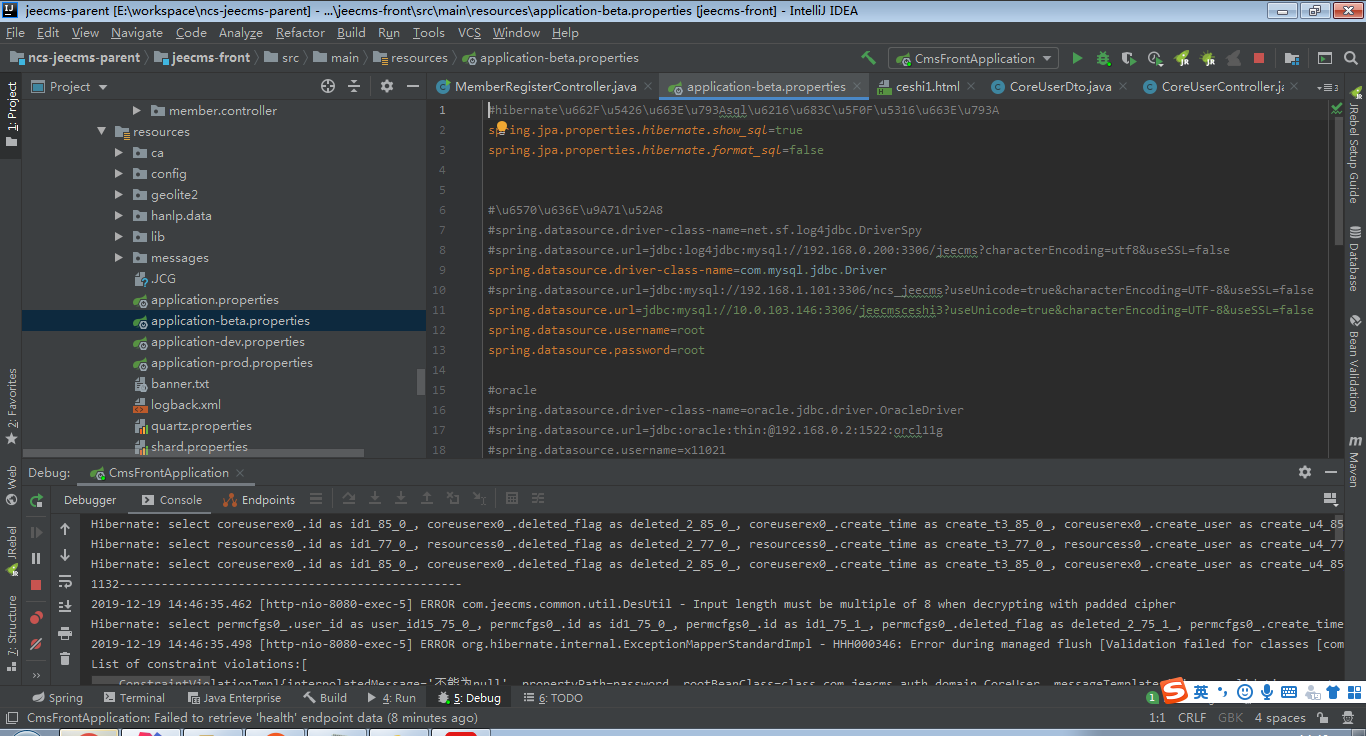The width and height of the screenshot is (1366, 736).
Task: Click the green Run button in toolbar
Action: tap(1077, 58)
